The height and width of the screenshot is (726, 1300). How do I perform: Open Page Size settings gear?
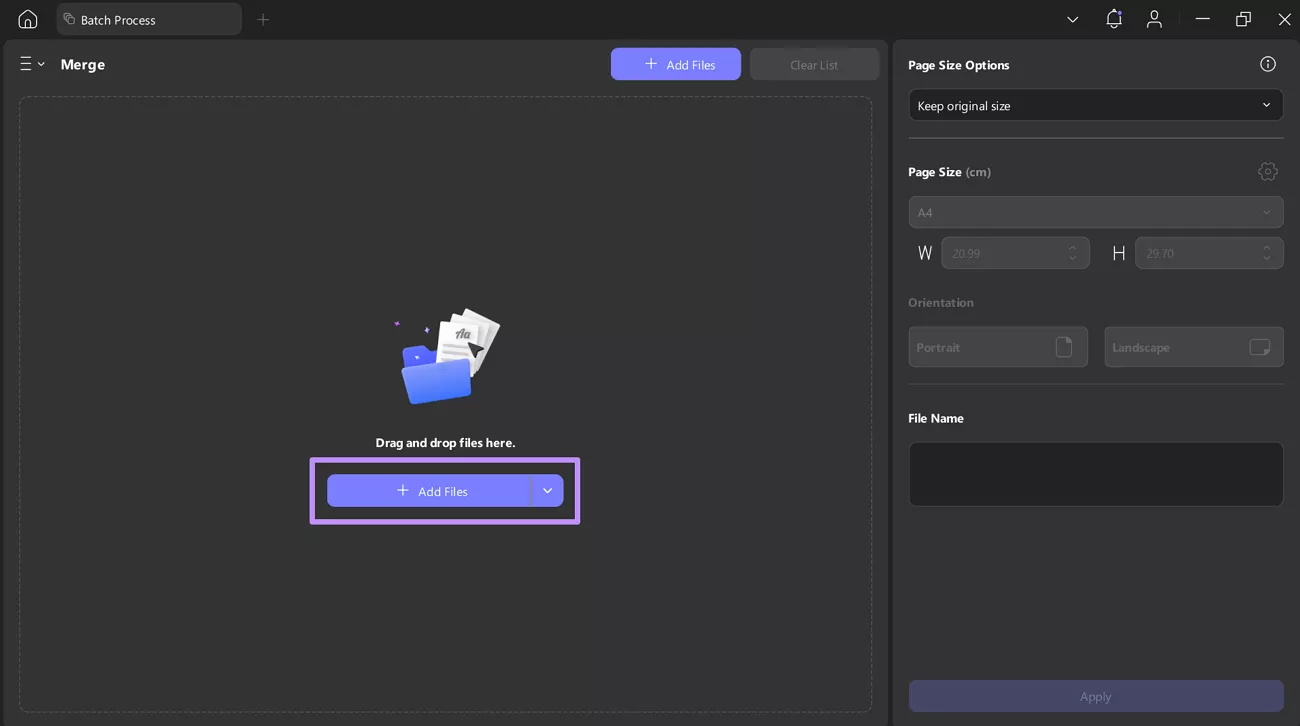coord(1267,172)
